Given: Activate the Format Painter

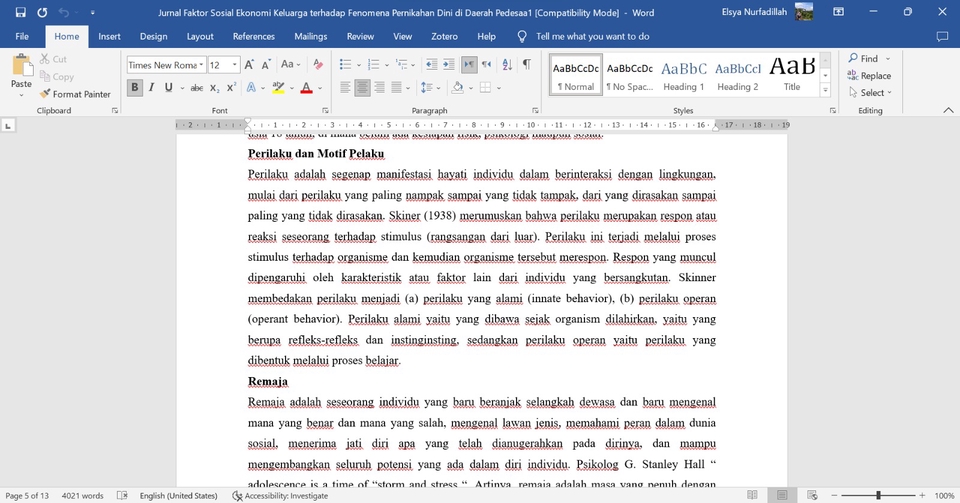Looking at the screenshot, I should click(75, 94).
